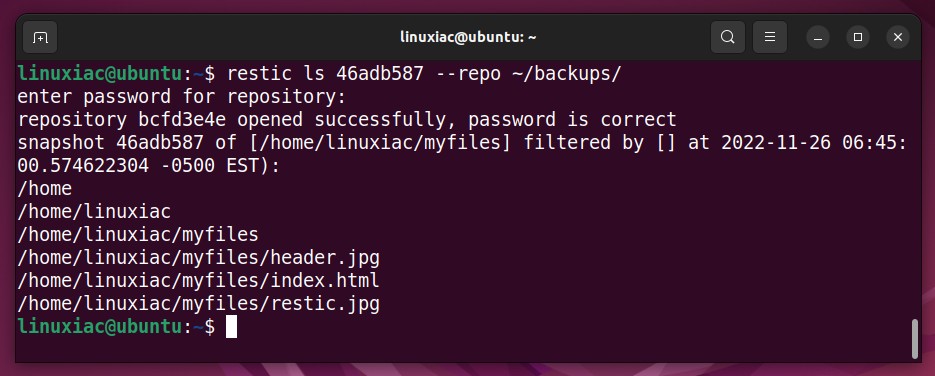Open the hamburger menu
This screenshot has height=376, width=935.
(x=770, y=38)
